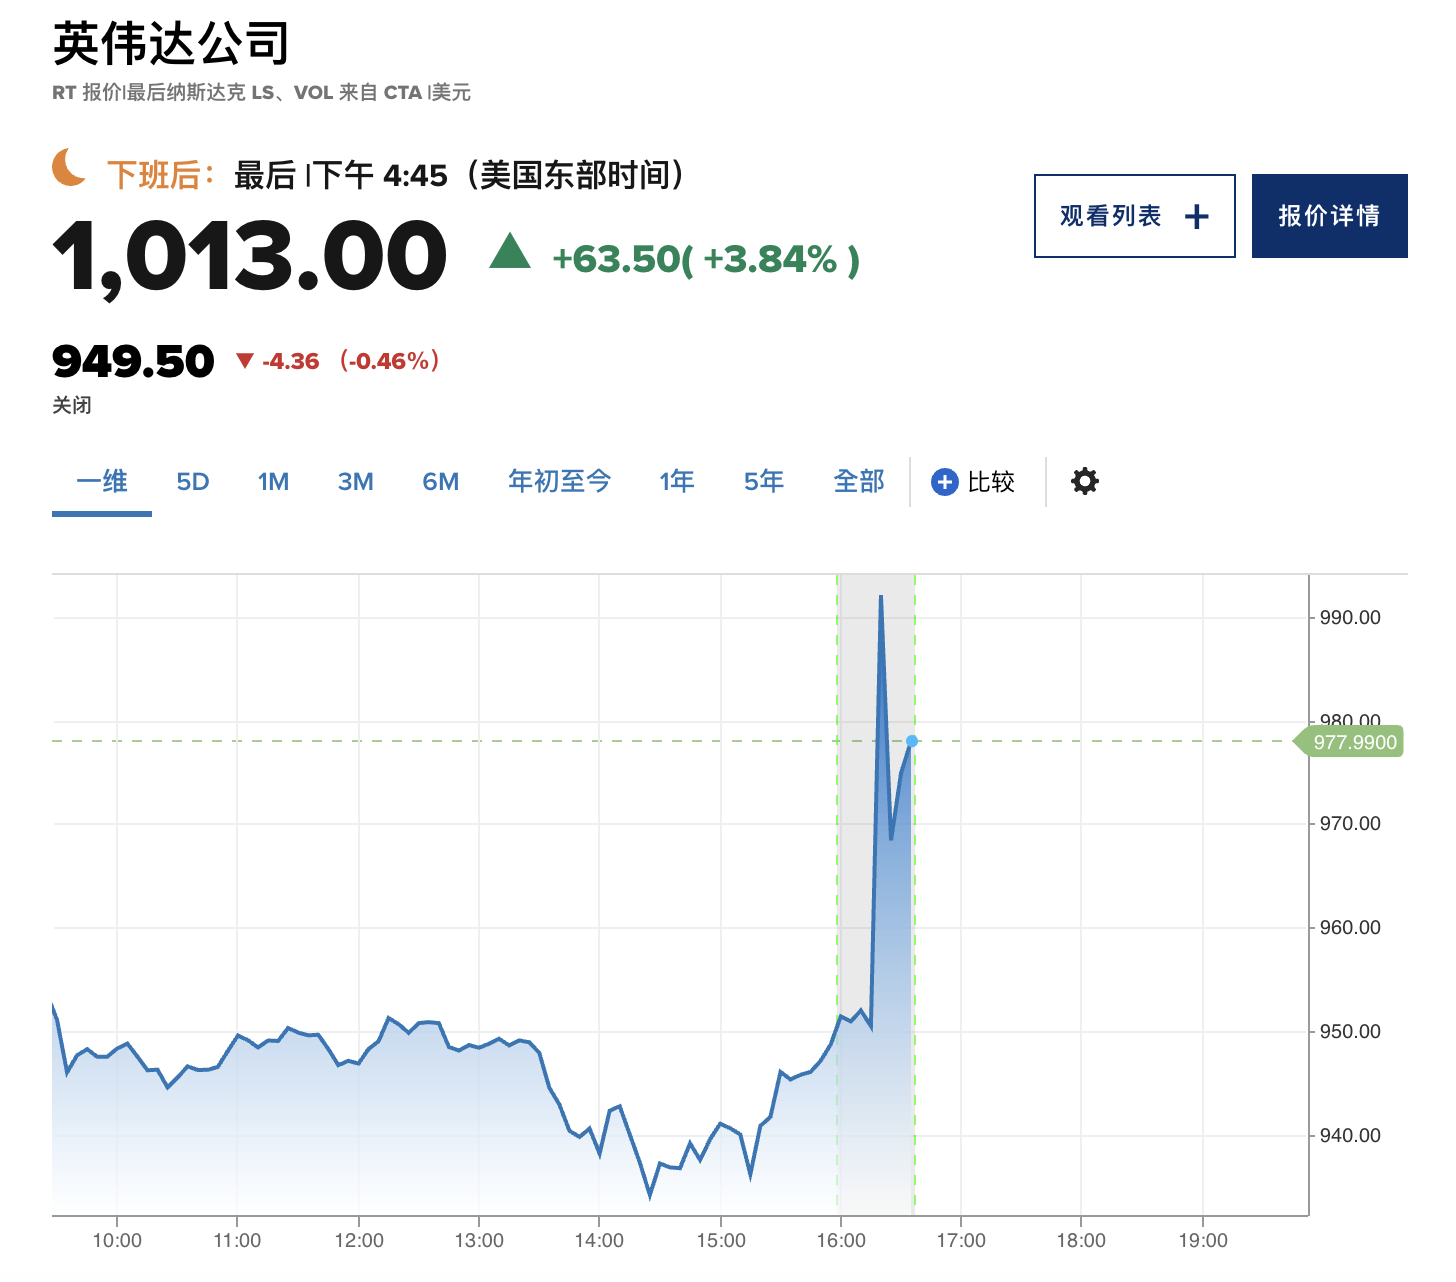Screen dimensions: 1456x1282
Task: Select the 一维 one-day tab
Action: [102, 482]
